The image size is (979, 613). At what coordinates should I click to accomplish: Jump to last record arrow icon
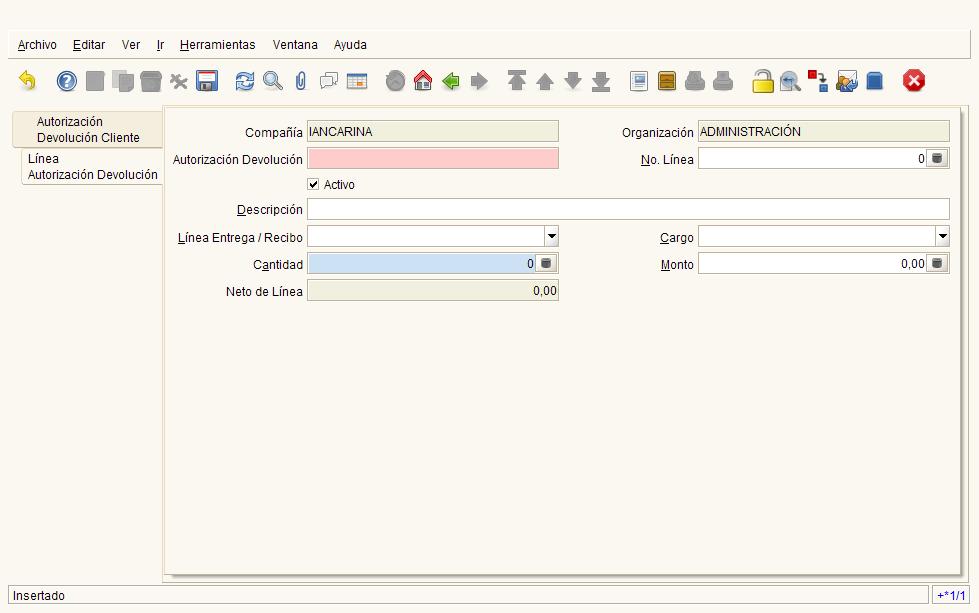[x=601, y=81]
